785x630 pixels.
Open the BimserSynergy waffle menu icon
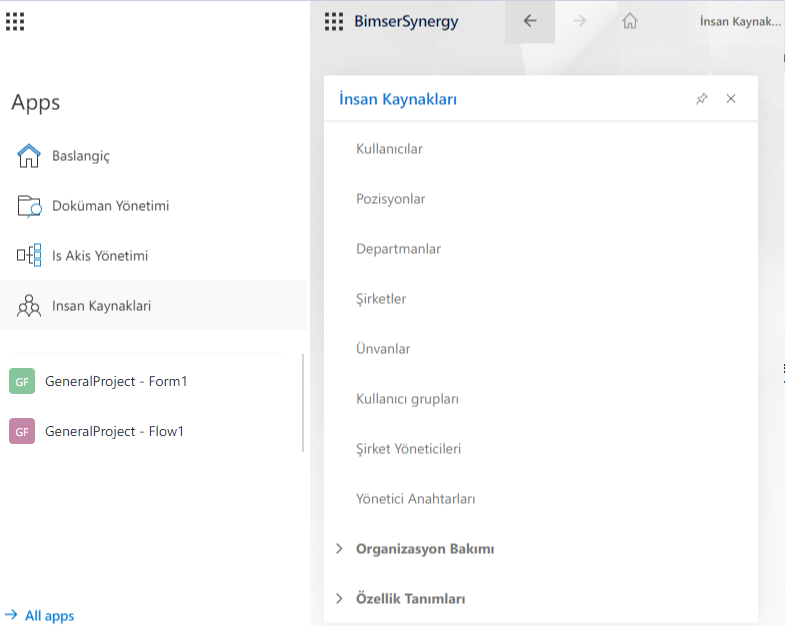click(334, 21)
